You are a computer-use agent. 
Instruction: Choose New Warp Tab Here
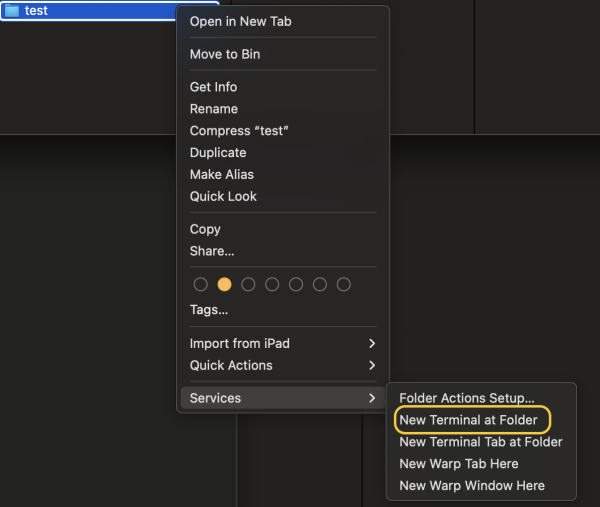point(458,464)
